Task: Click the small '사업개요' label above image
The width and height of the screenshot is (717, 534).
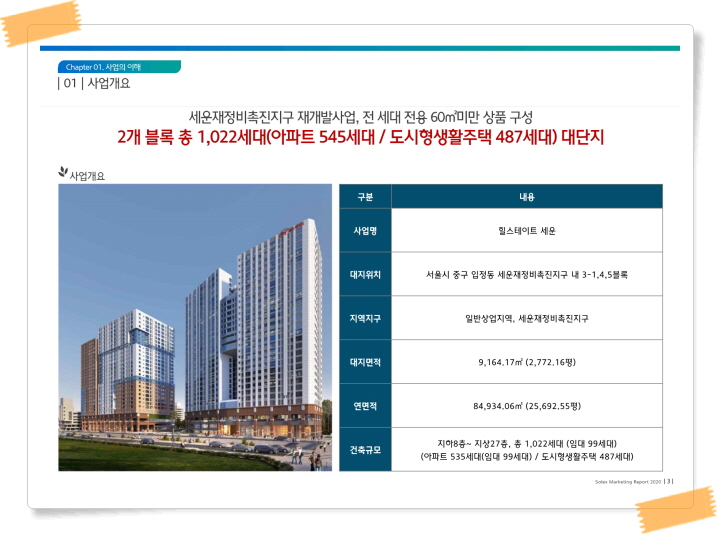Action: pos(87,176)
